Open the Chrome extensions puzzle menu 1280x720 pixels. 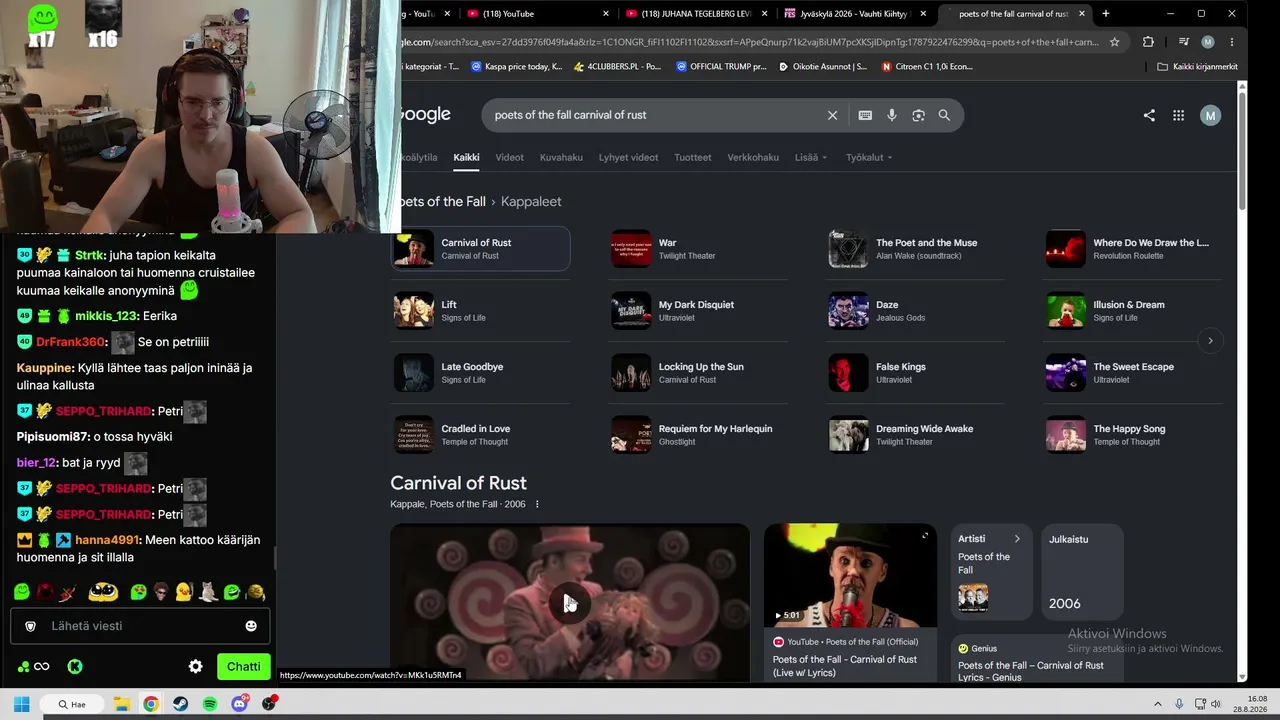coord(1148,42)
